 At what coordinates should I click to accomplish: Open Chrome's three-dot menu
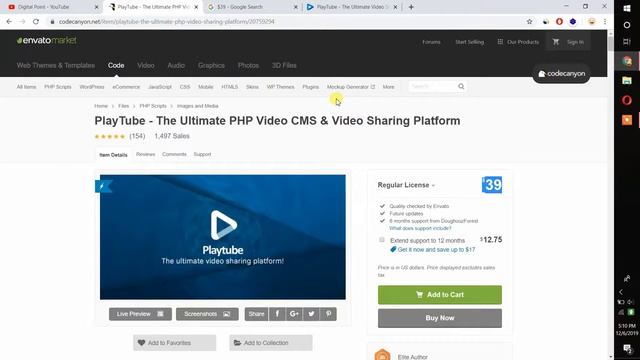pyautogui.click(x=605, y=22)
